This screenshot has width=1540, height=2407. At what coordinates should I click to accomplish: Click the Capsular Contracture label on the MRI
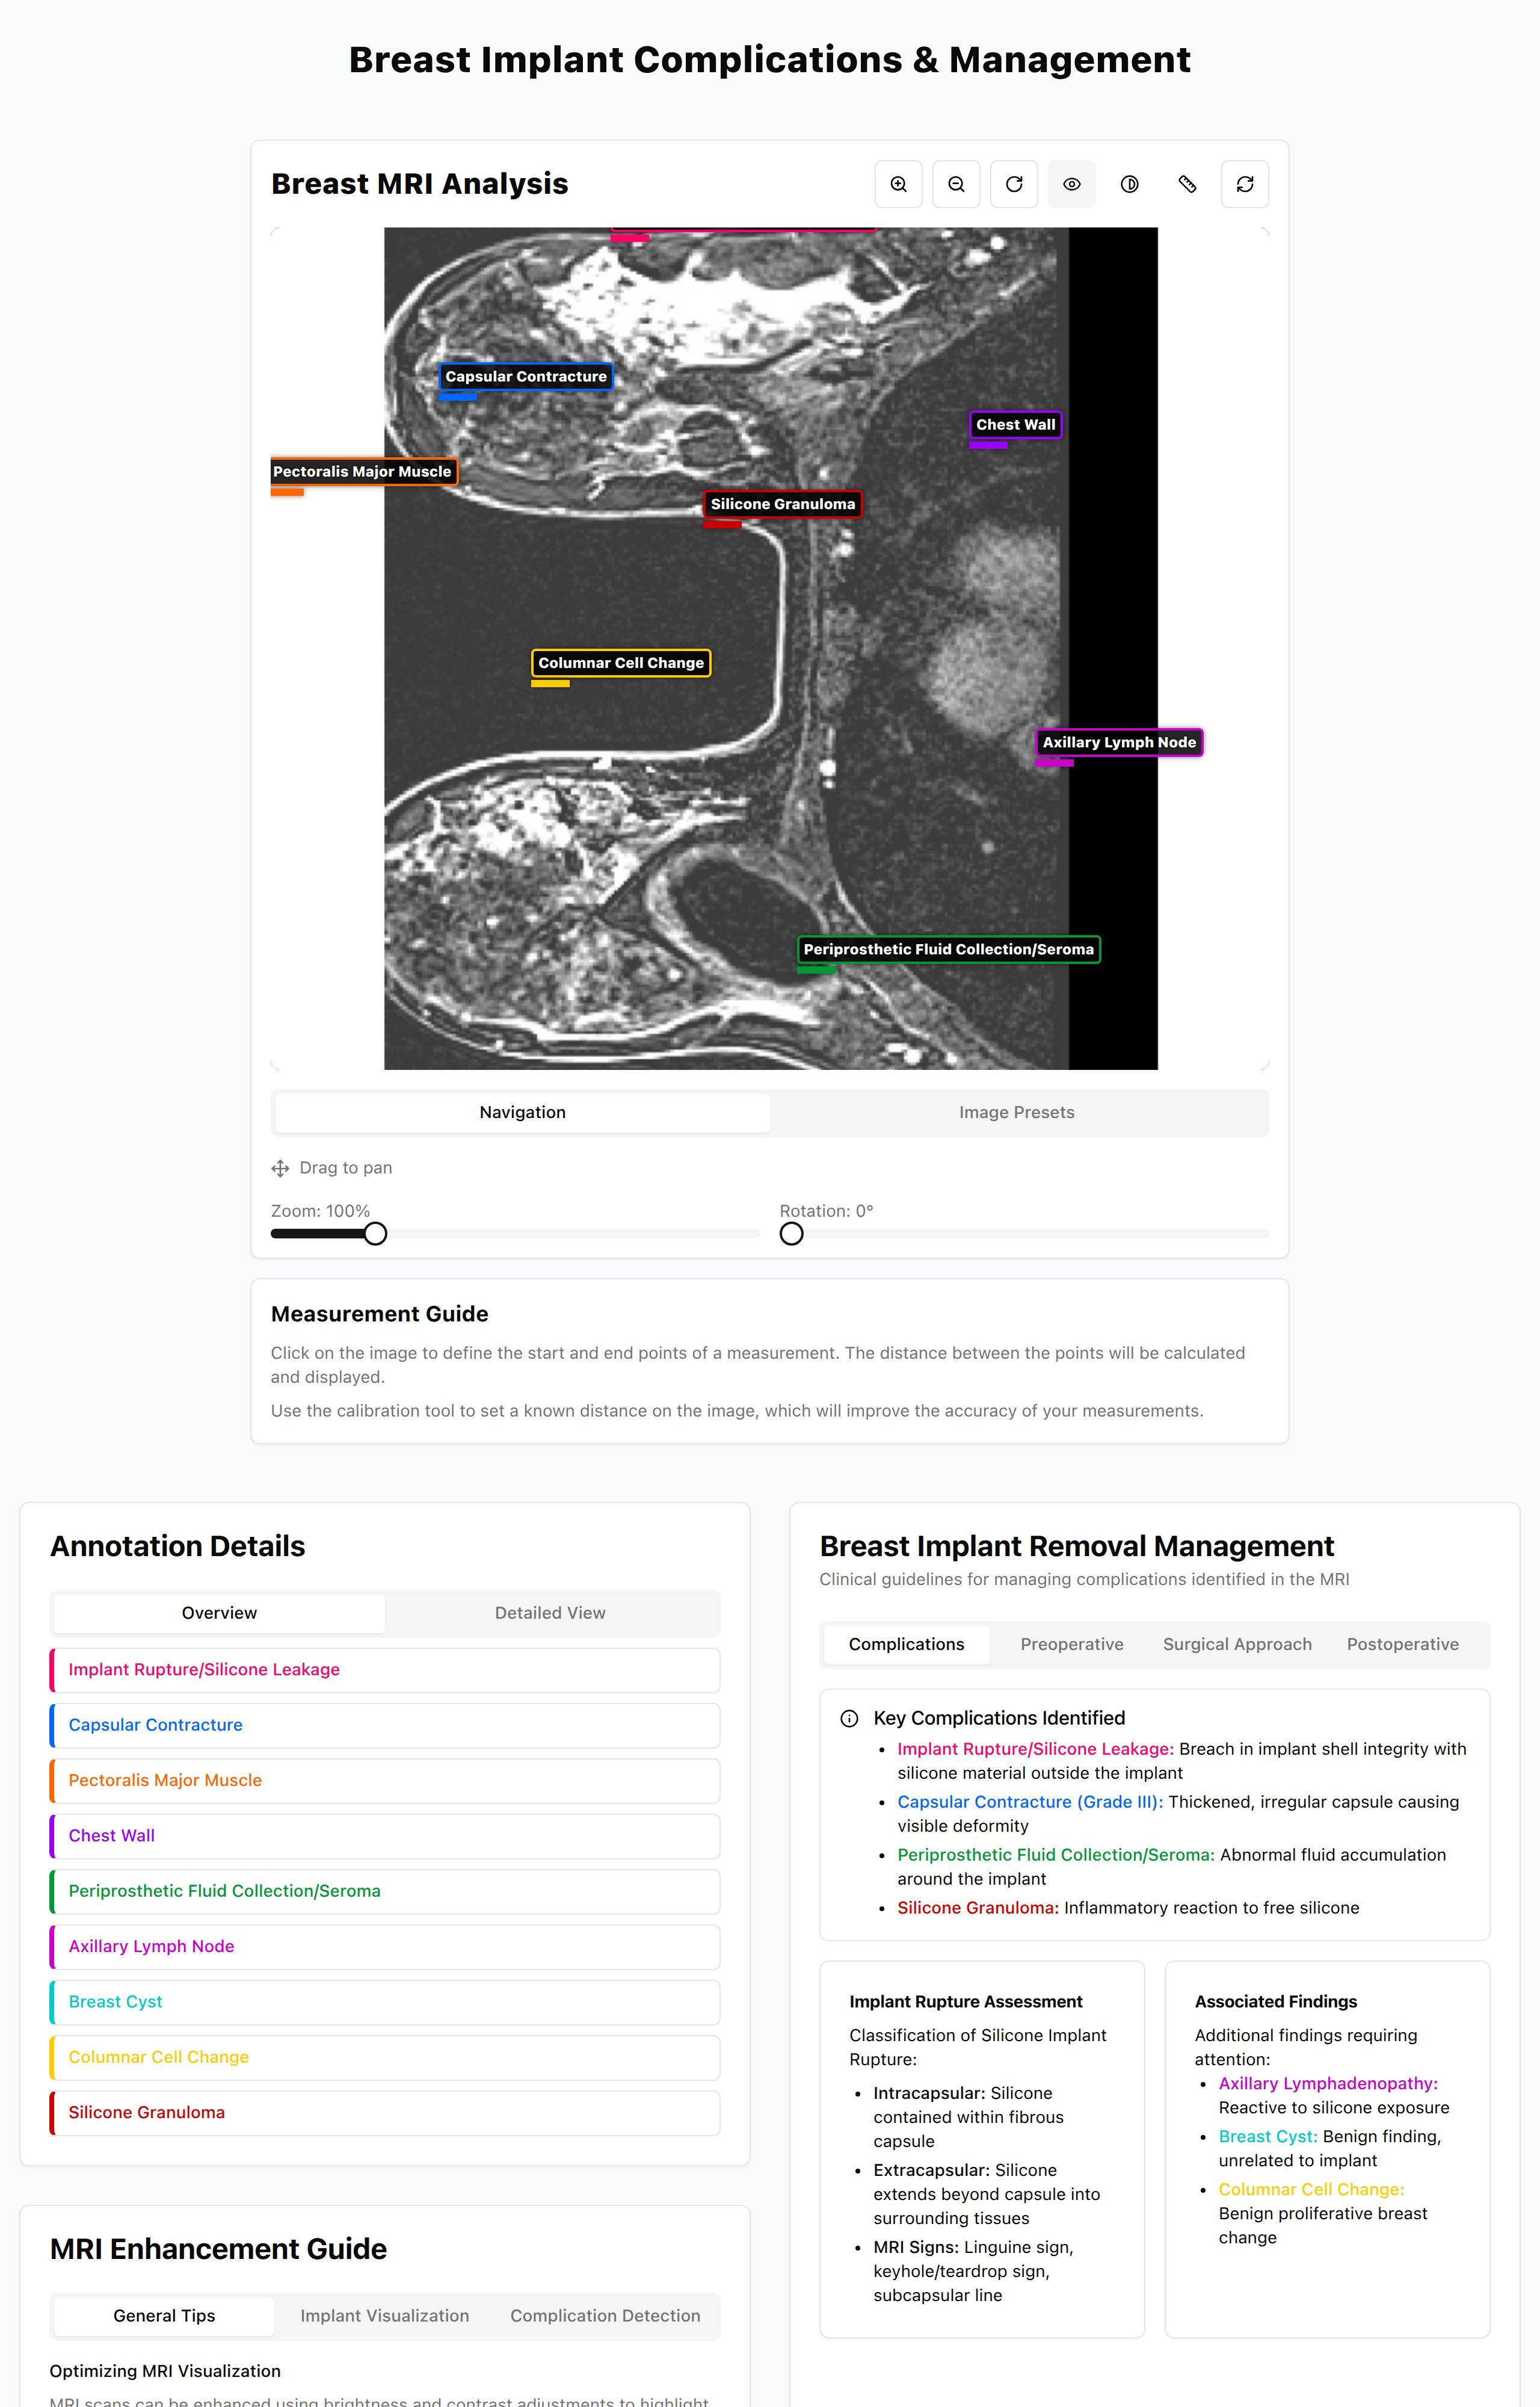click(x=526, y=377)
